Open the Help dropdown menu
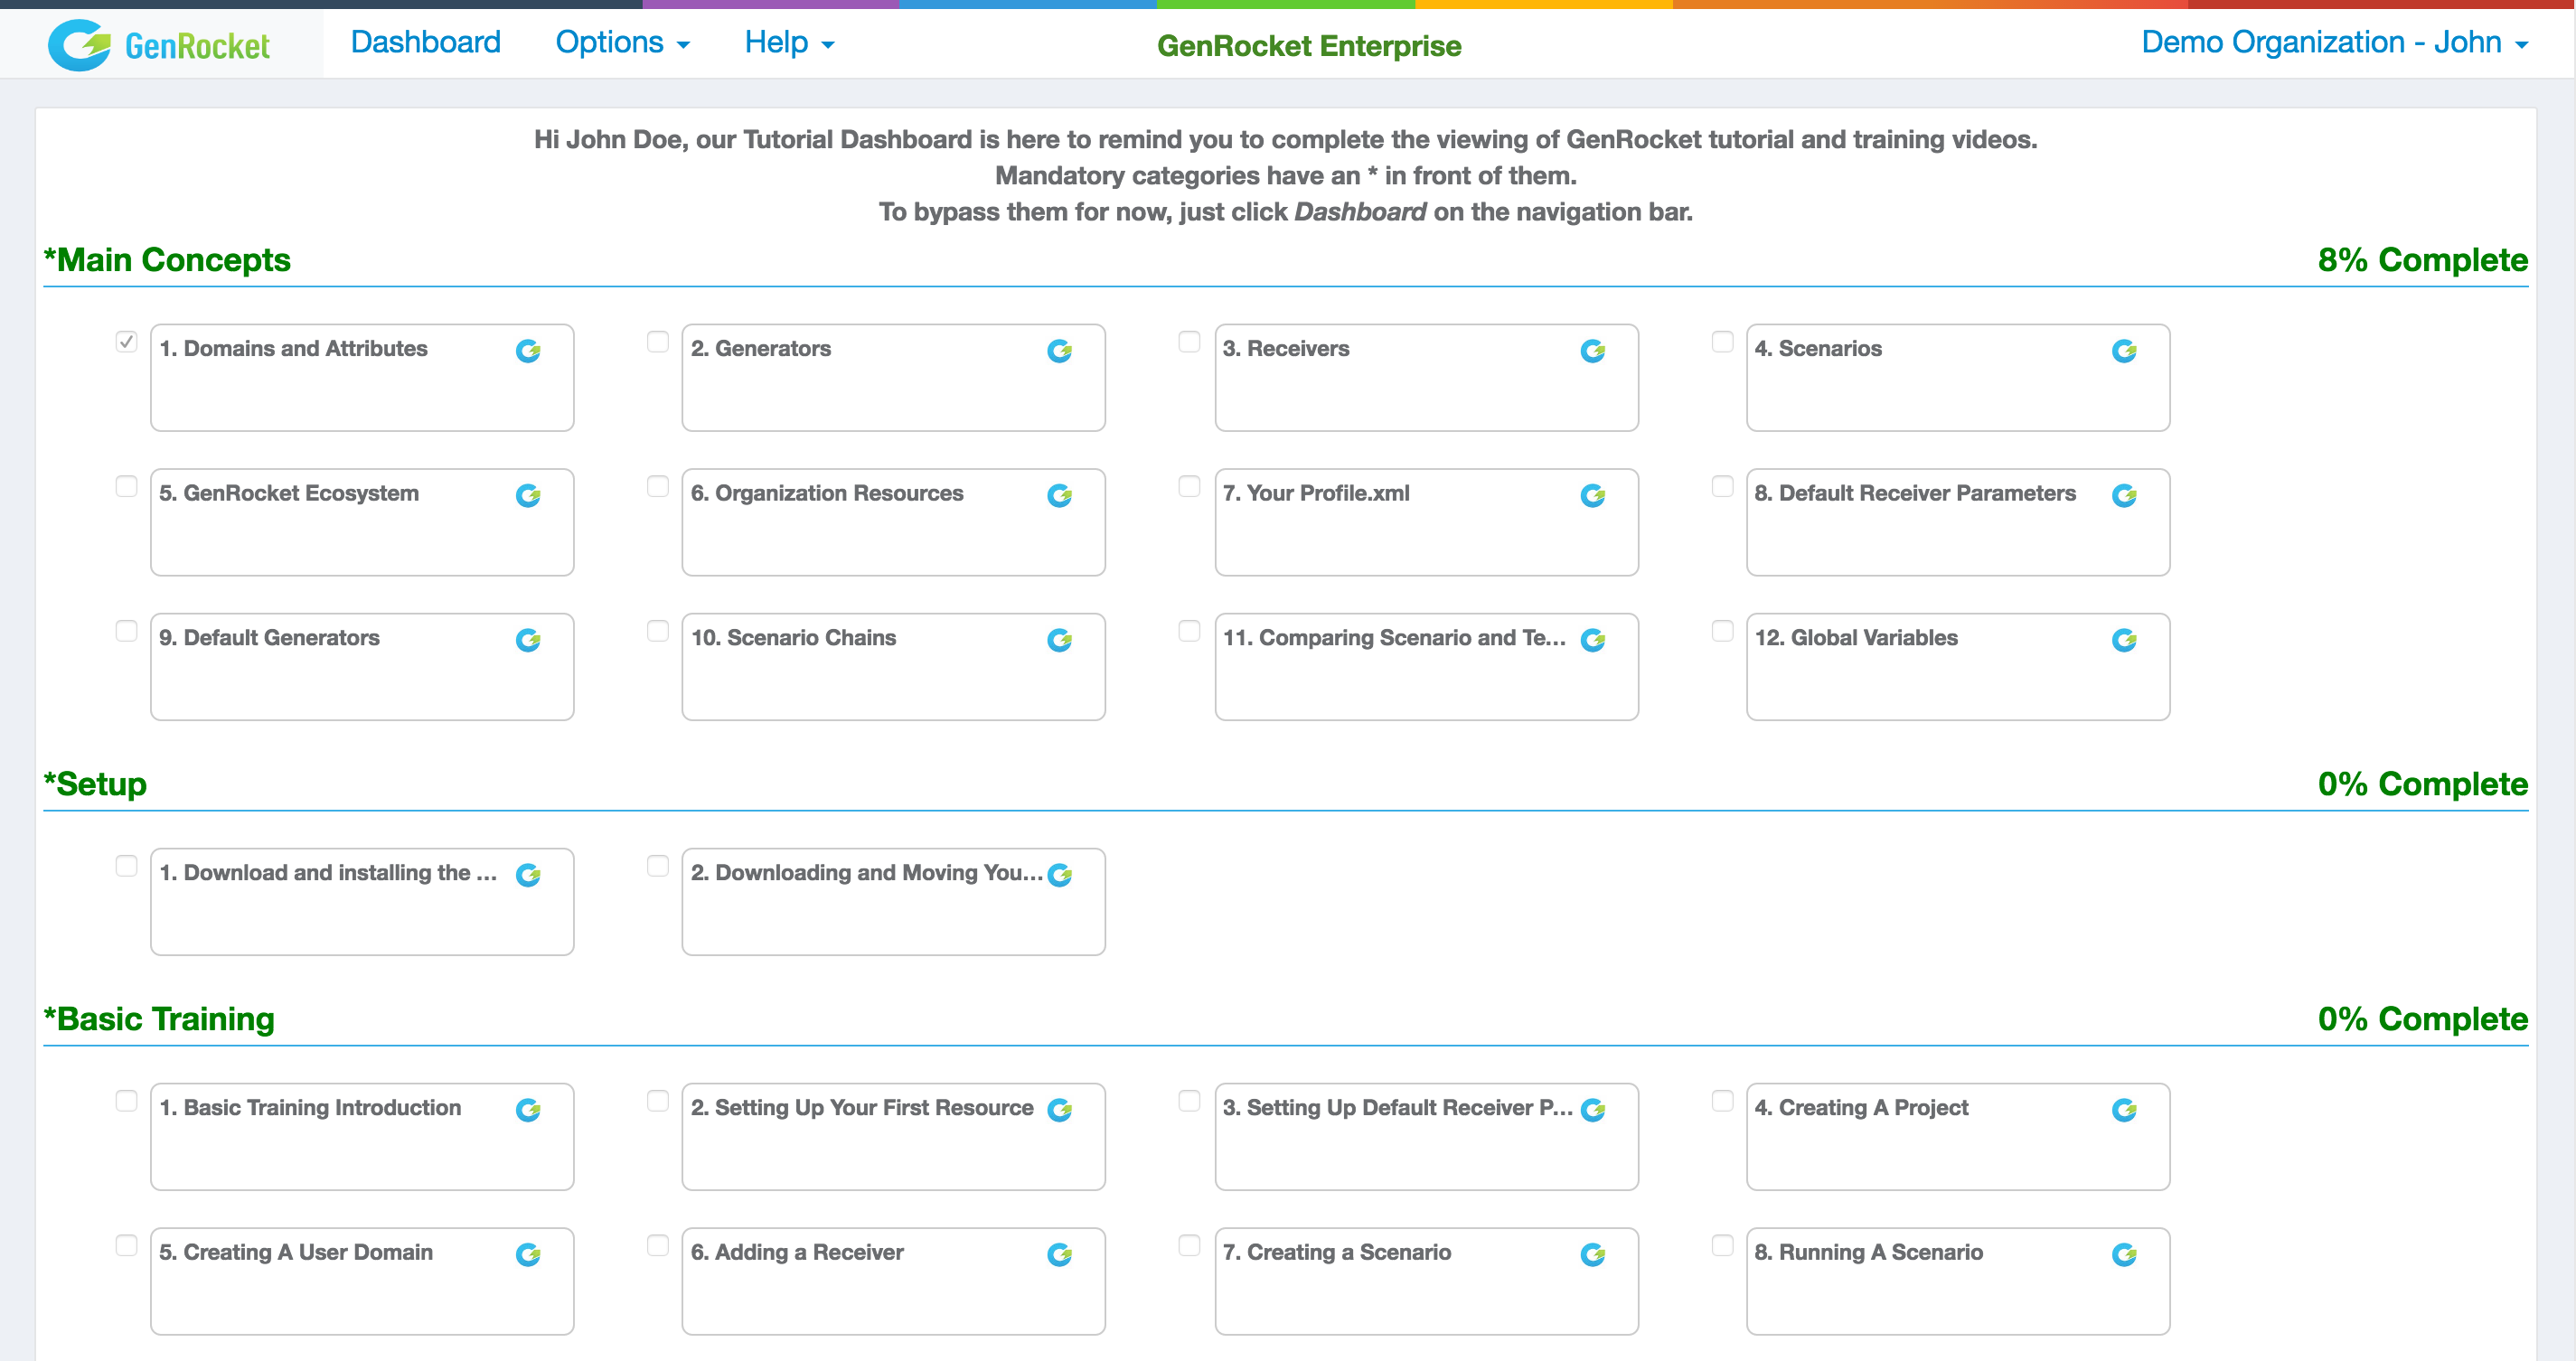Screen dimensions: 2576x1361 coord(789,42)
